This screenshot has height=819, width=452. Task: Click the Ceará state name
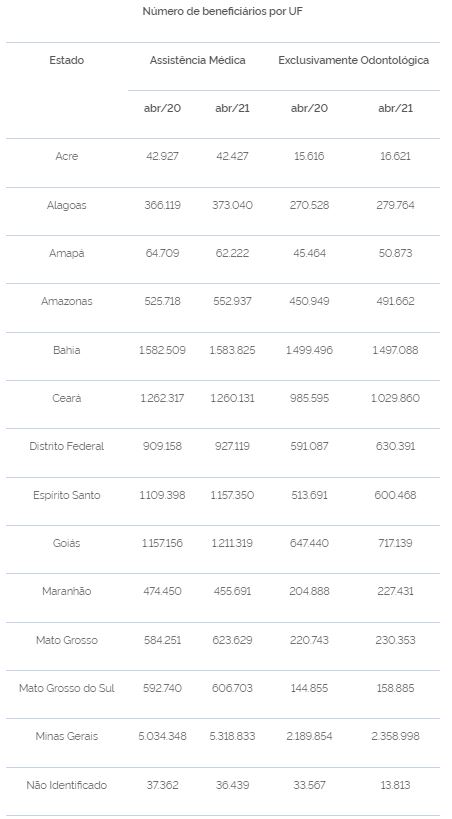coord(66,398)
